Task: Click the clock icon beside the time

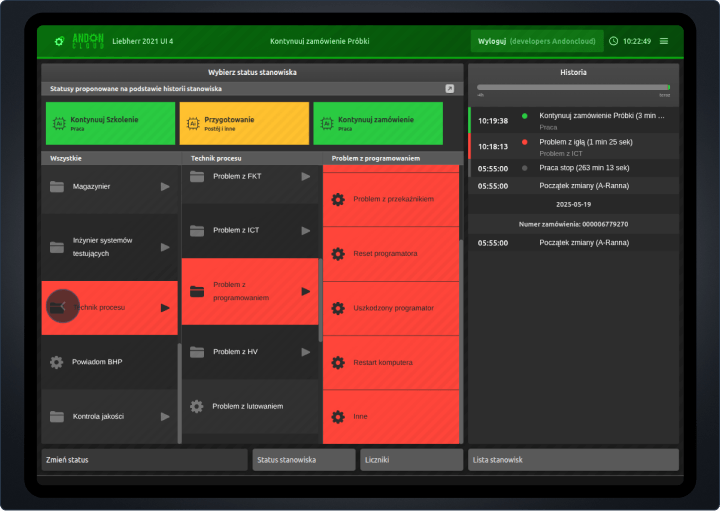Action: 613,41
